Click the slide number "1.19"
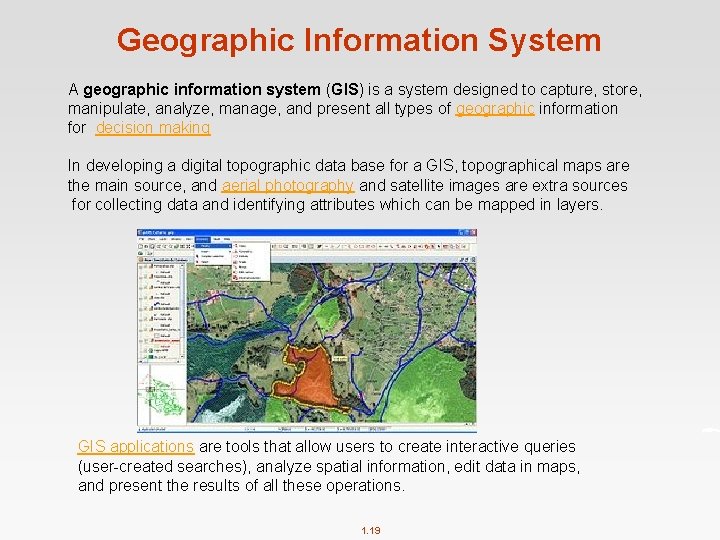 pyautogui.click(x=371, y=530)
